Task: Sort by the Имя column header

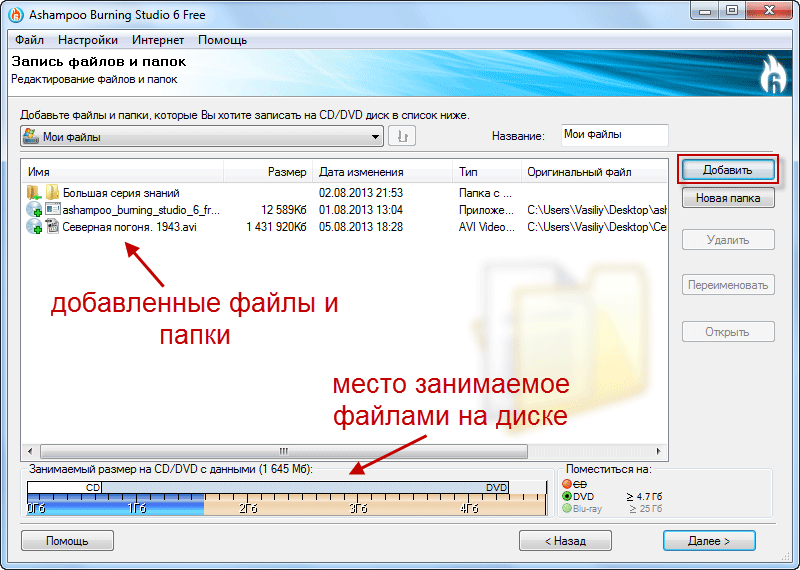Action: point(122,172)
